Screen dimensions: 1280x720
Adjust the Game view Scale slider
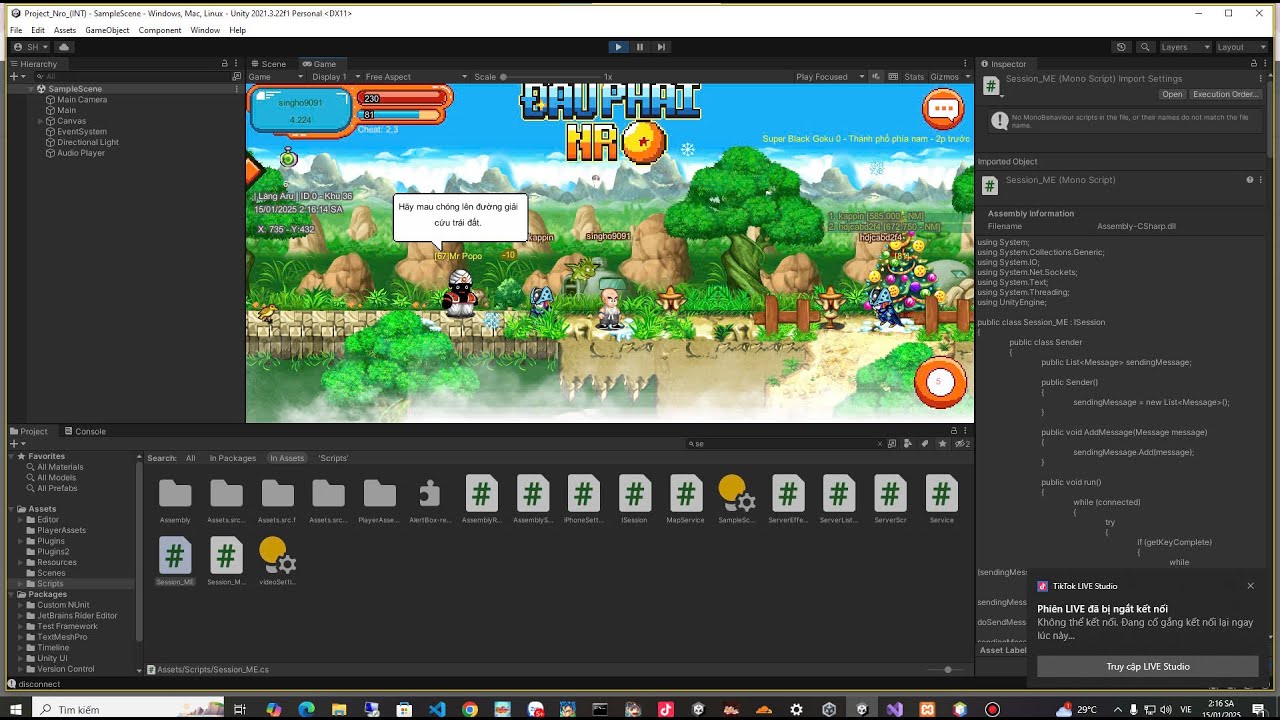(x=550, y=77)
